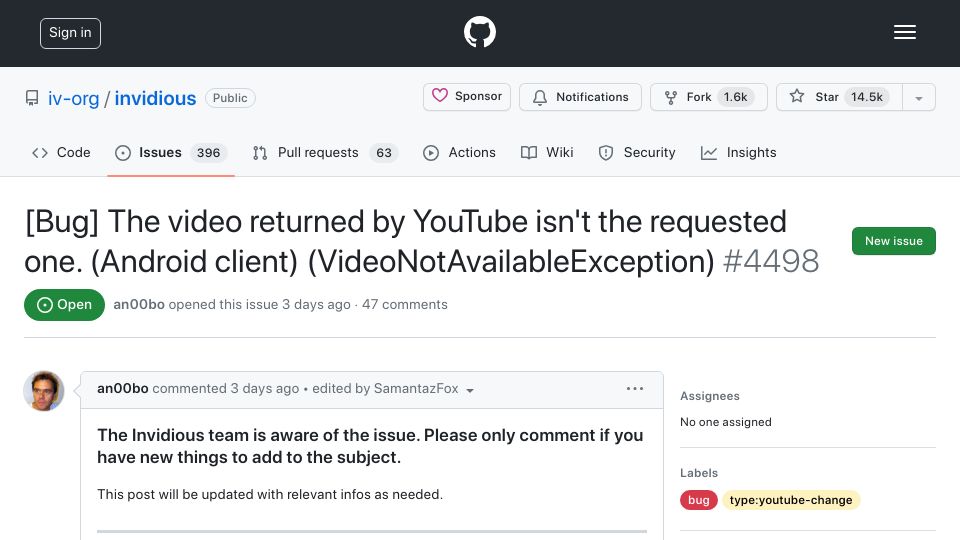Viewport: 960px width, 540px height.
Task: Click the Actions play icon
Action: [431, 153]
